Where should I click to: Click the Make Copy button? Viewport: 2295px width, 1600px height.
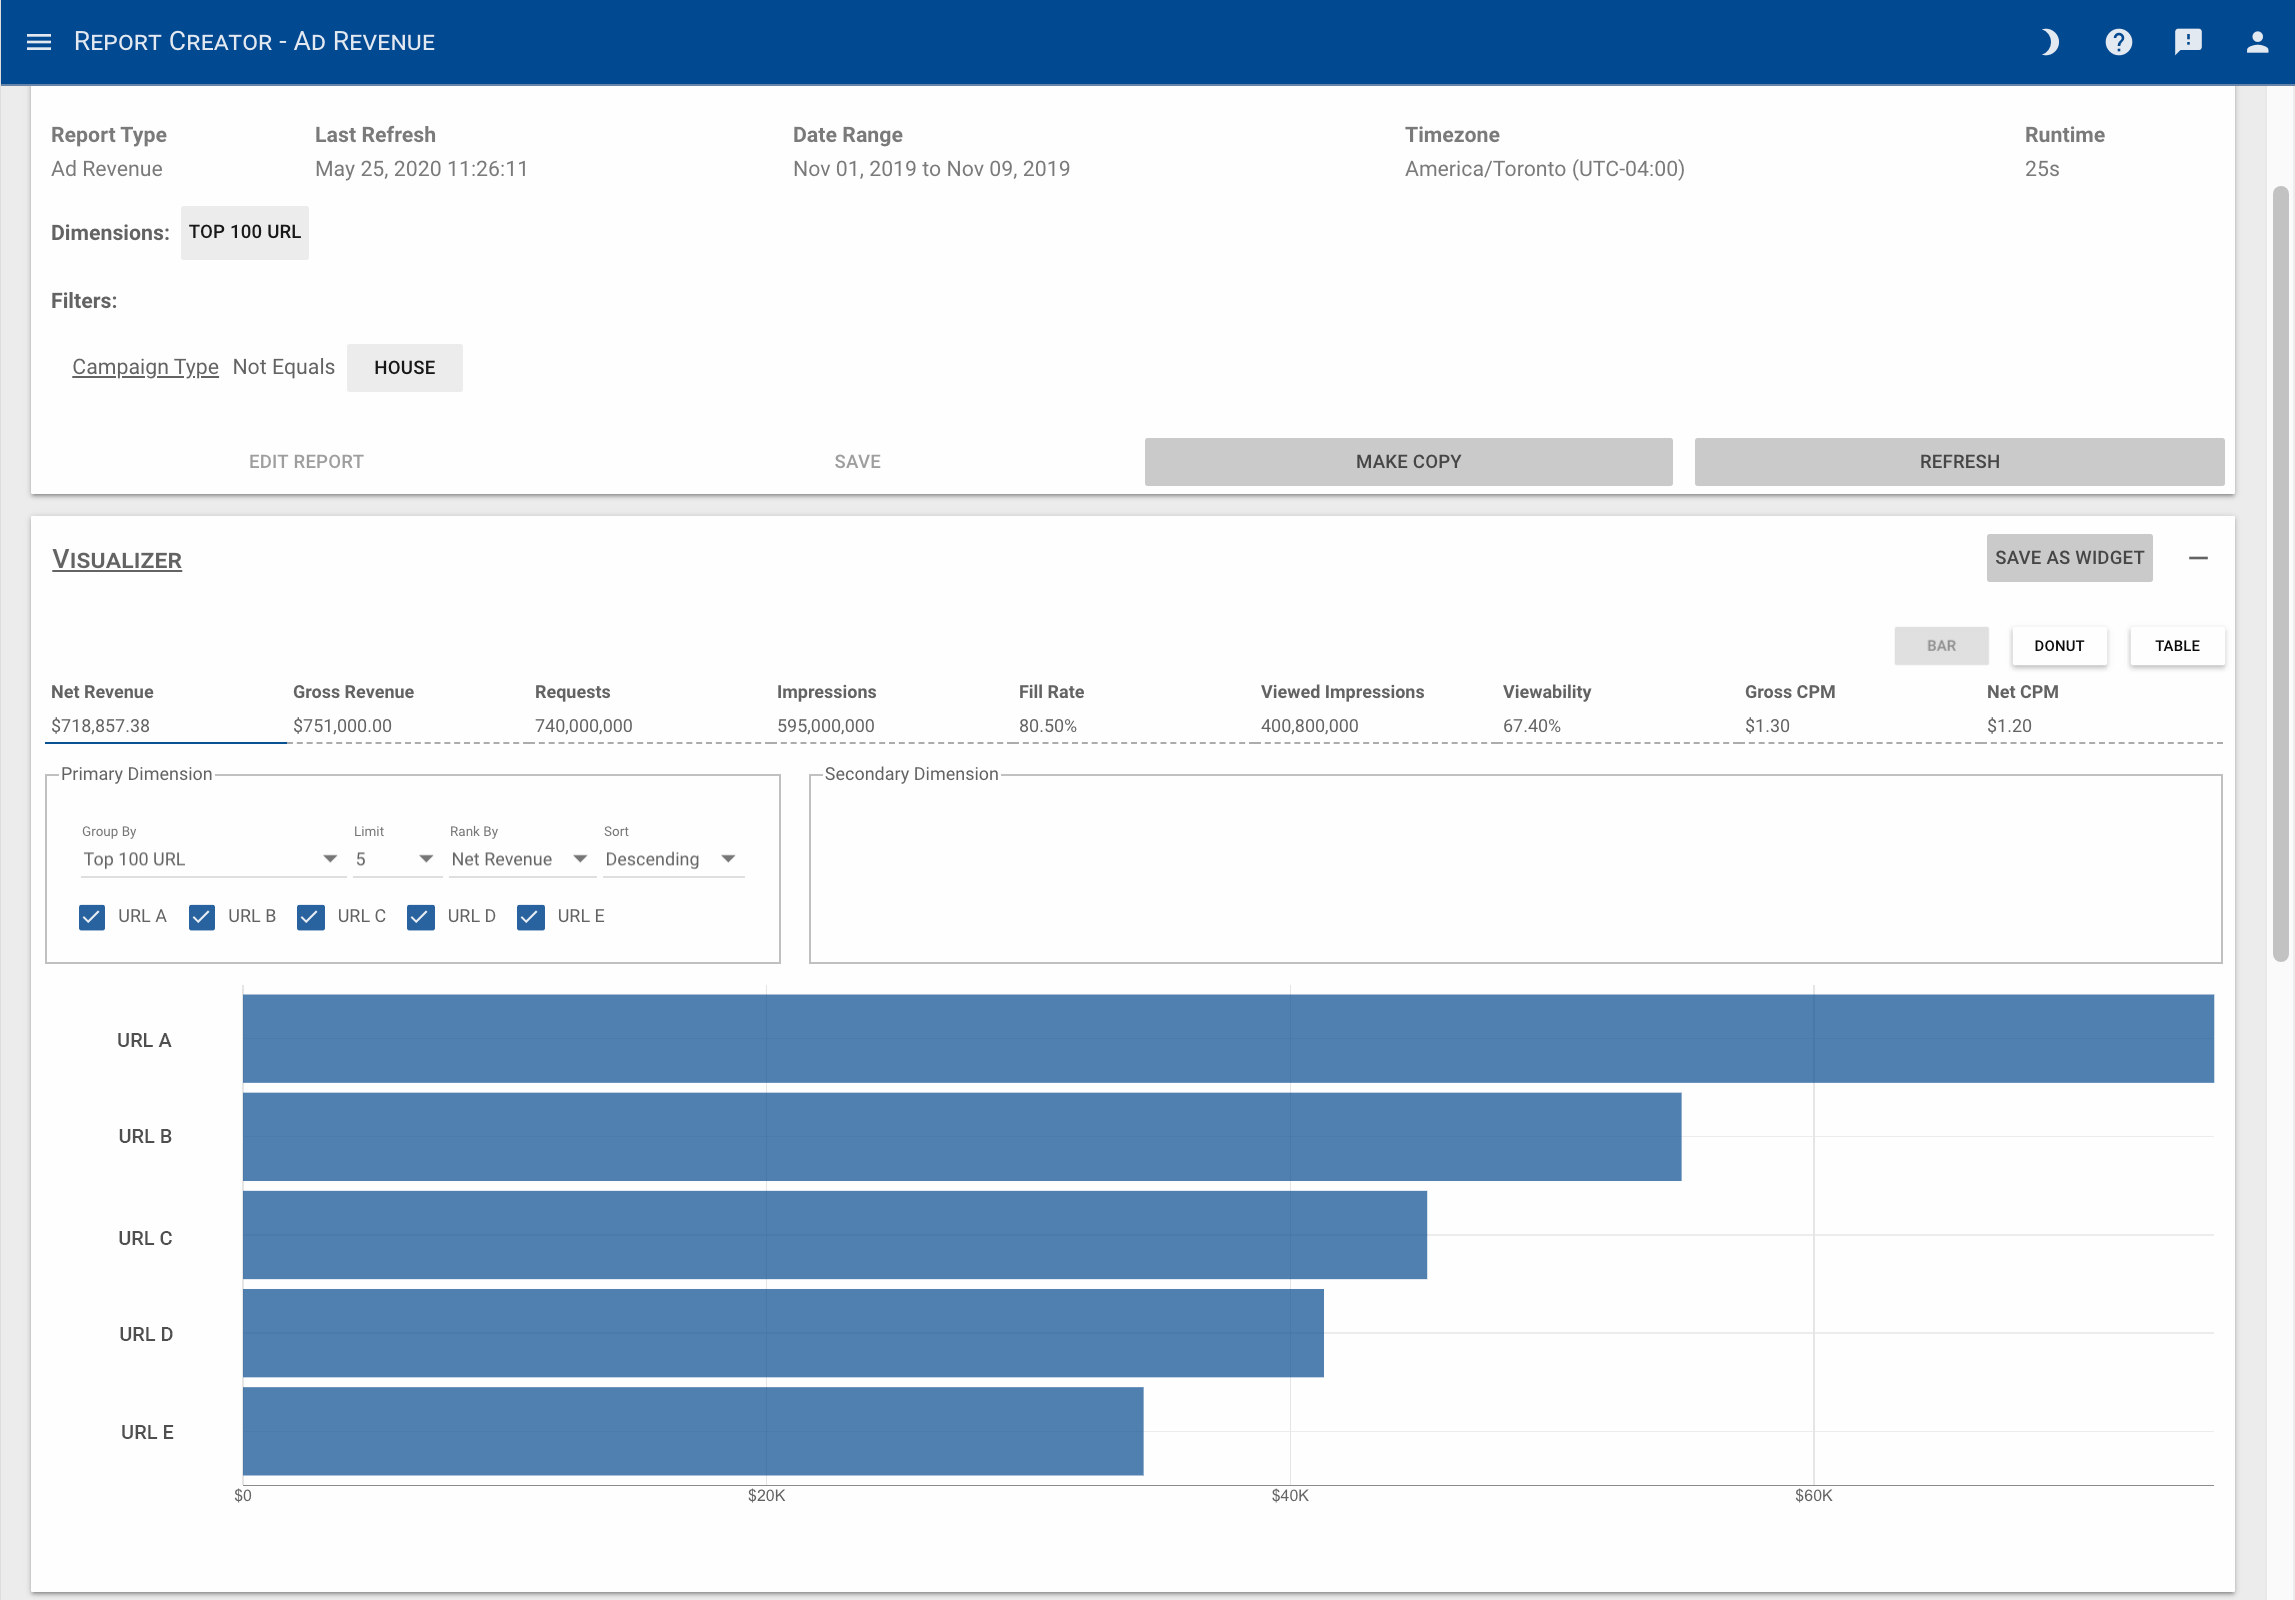tap(1407, 462)
